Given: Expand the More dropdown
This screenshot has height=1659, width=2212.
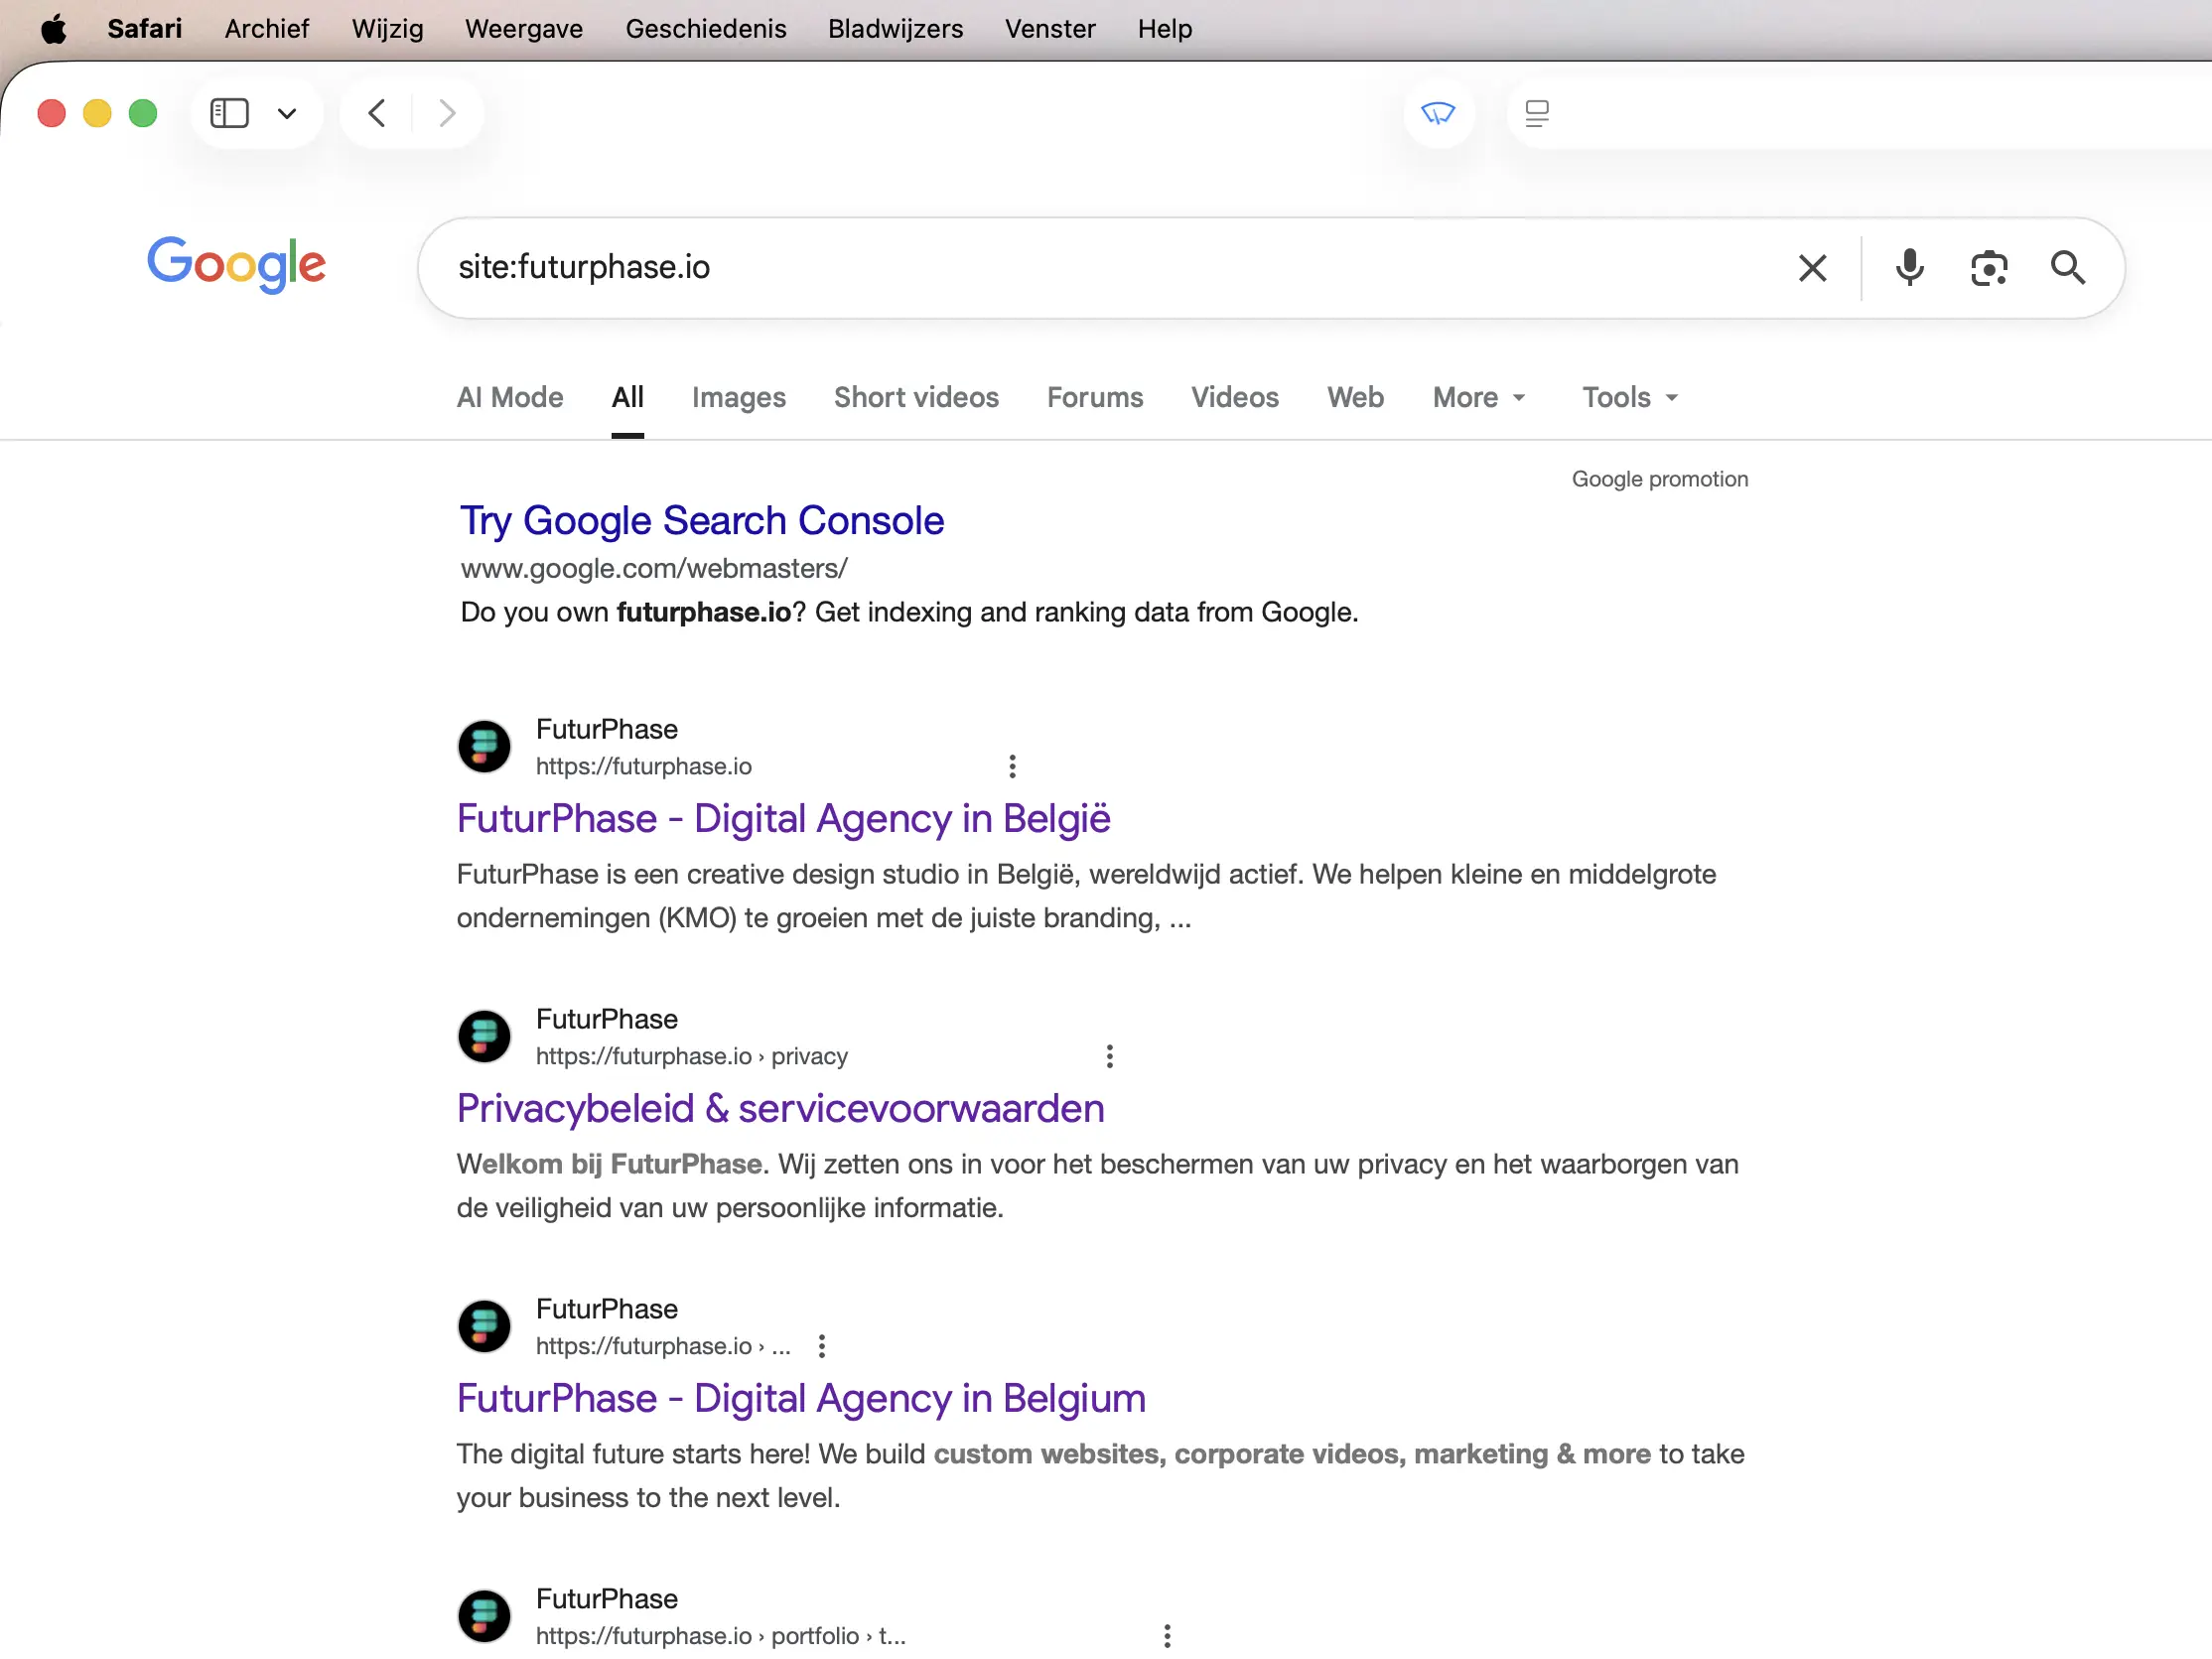Looking at the screenshot, I should [1478, 397].
